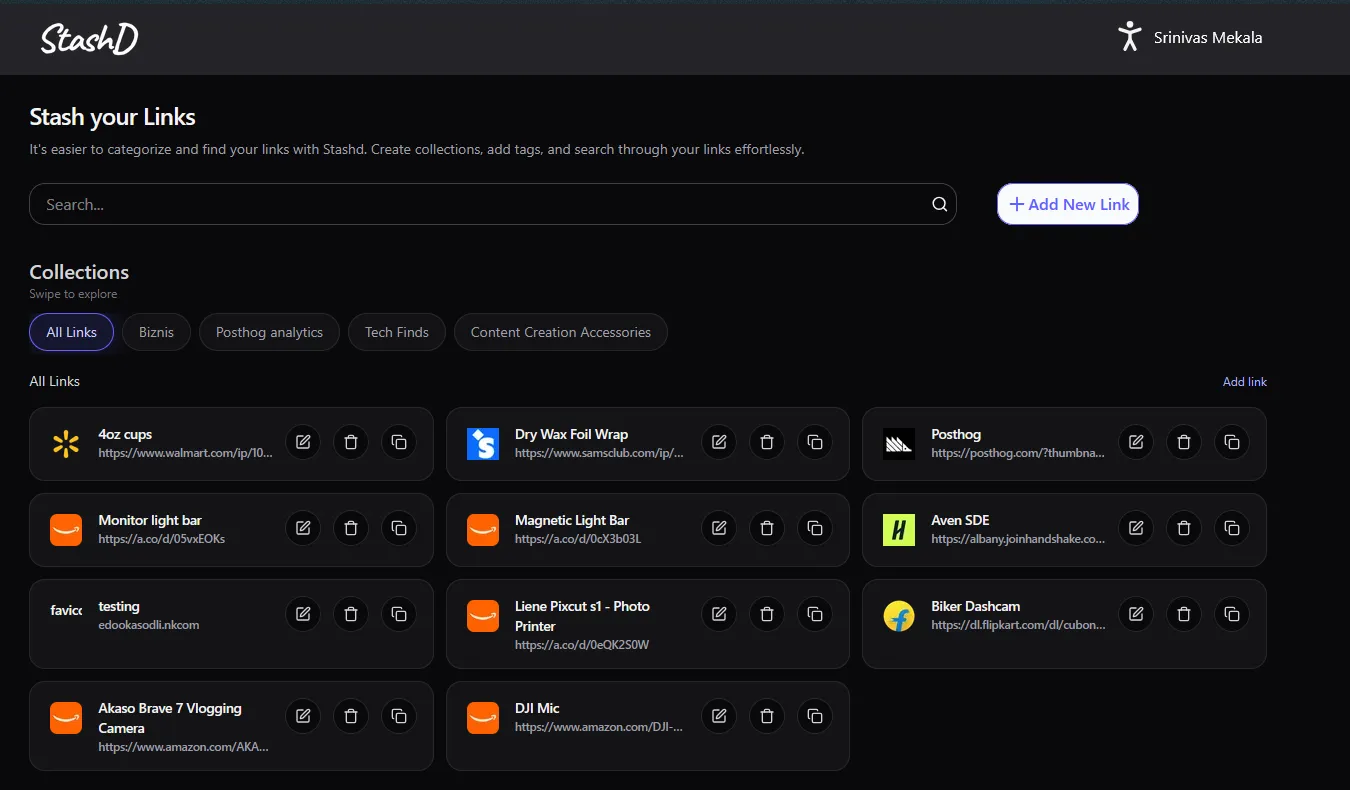Click the Aven SDE handshake URL
Image resolution: width=1350 pixels, height=790 pixels.
[1018, 539]
